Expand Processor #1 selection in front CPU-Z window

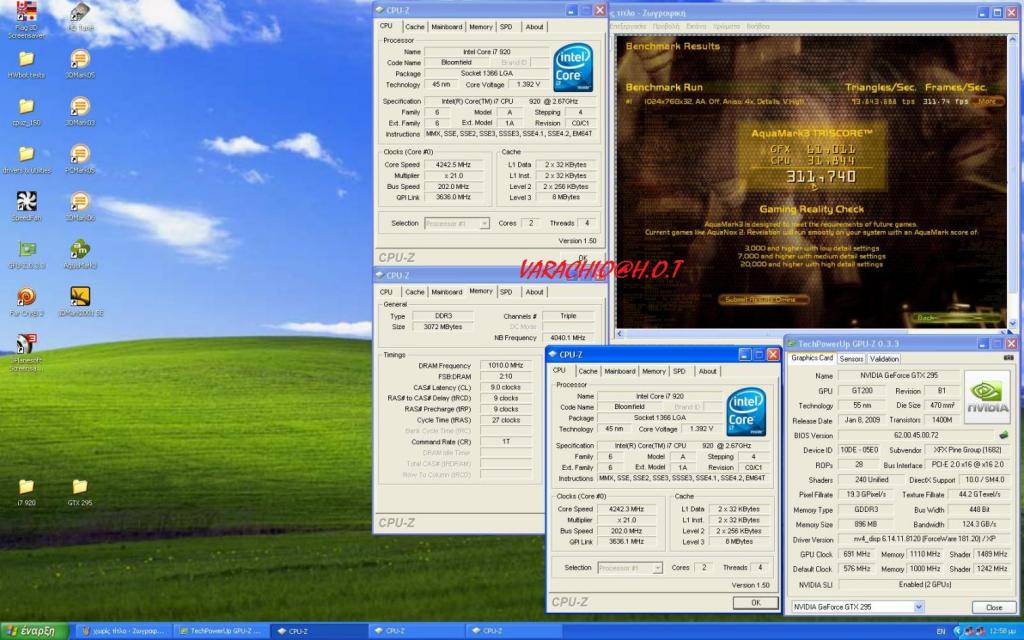coord(658,568)
